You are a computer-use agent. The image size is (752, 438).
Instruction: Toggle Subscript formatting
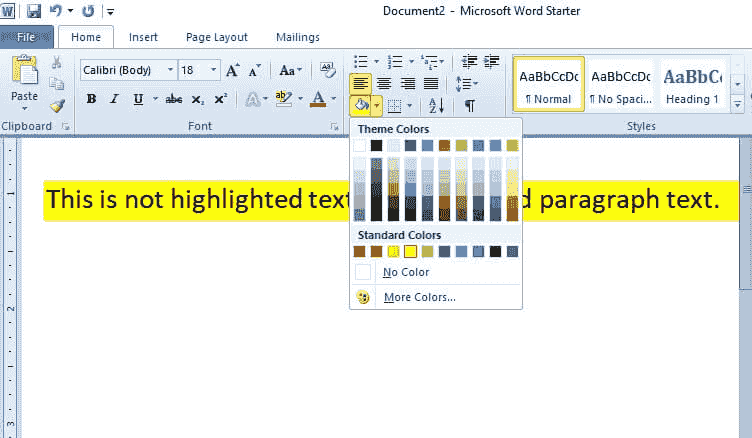tap(198, 99)
